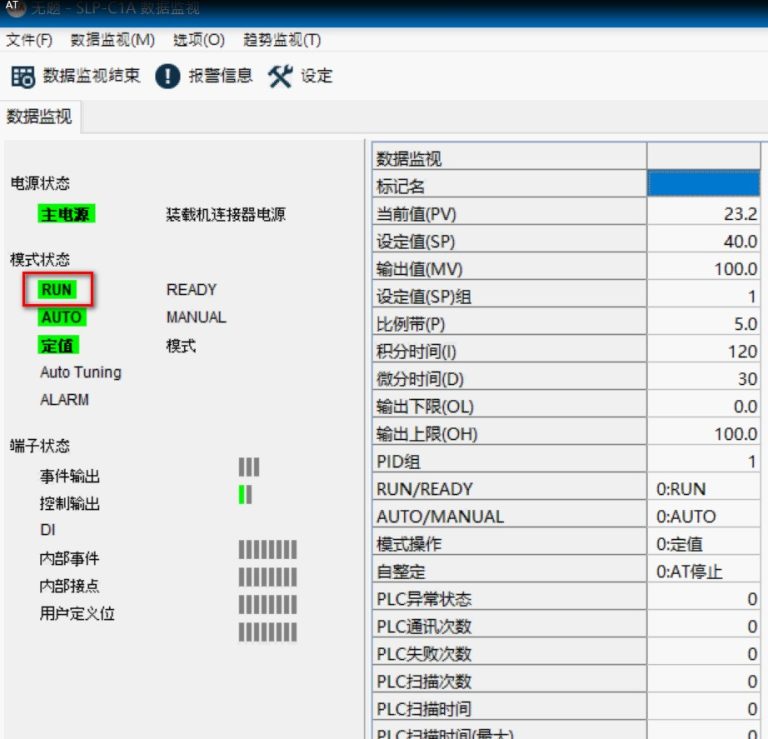The height and width of the screenshot is (739, 768).
Task: Click the READY mode label
Action: click(x=191, y=290)
